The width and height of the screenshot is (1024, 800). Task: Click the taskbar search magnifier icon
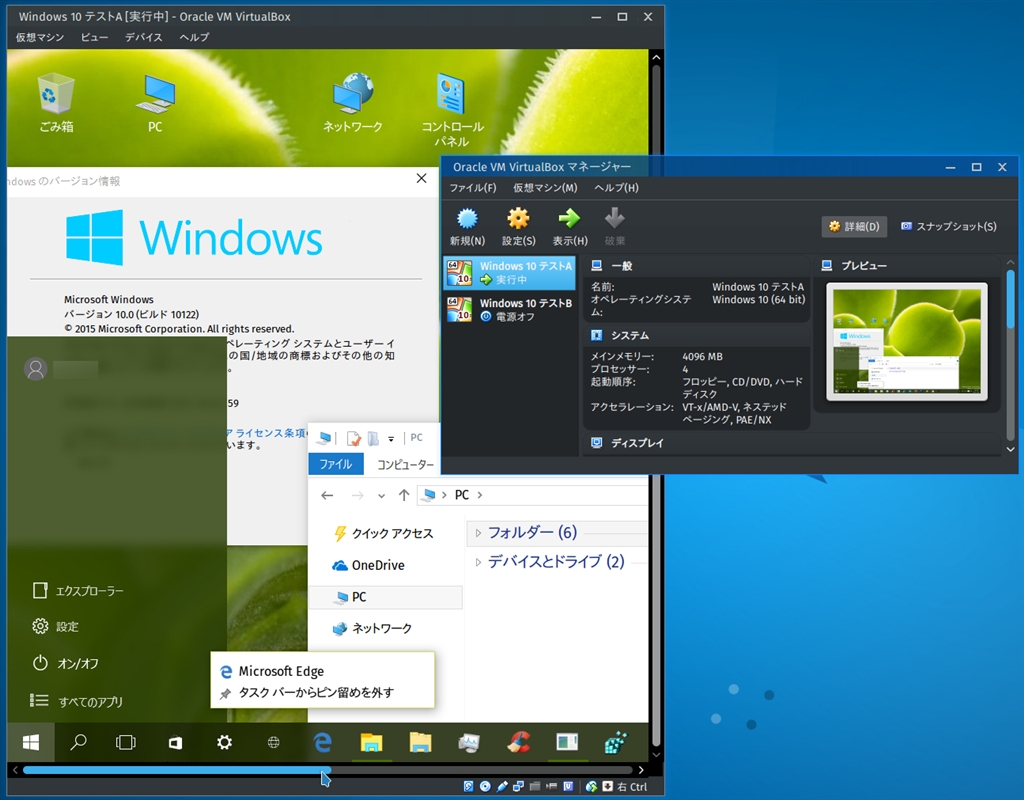pyautogui.click(x=78, y=742)
